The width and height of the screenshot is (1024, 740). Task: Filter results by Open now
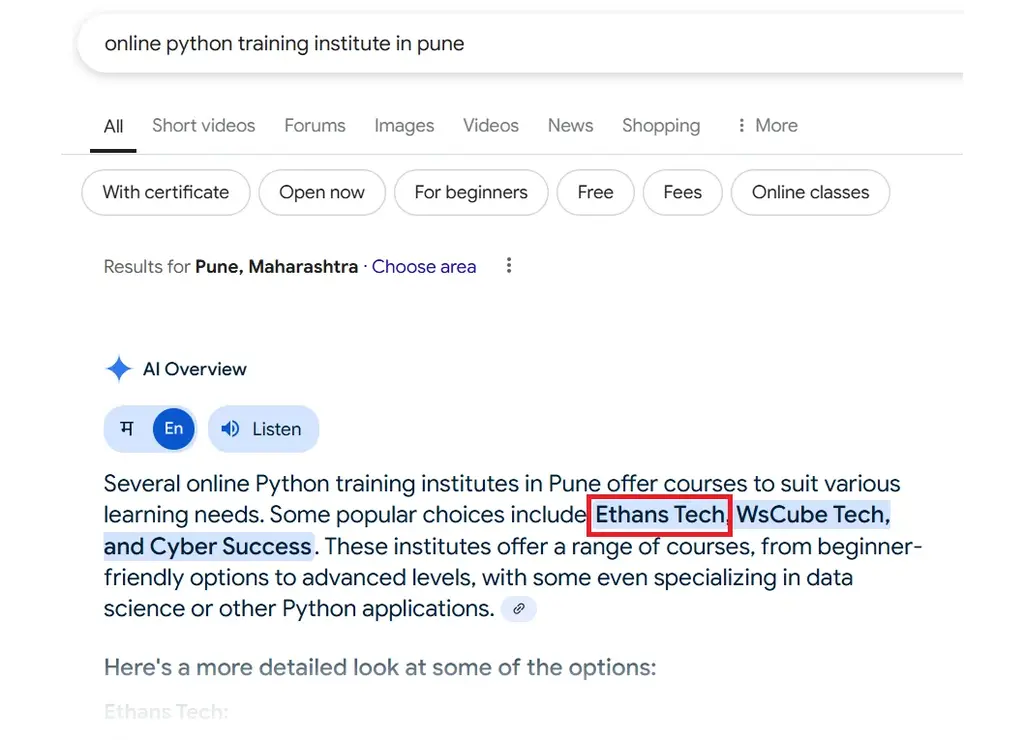[322, 193]
